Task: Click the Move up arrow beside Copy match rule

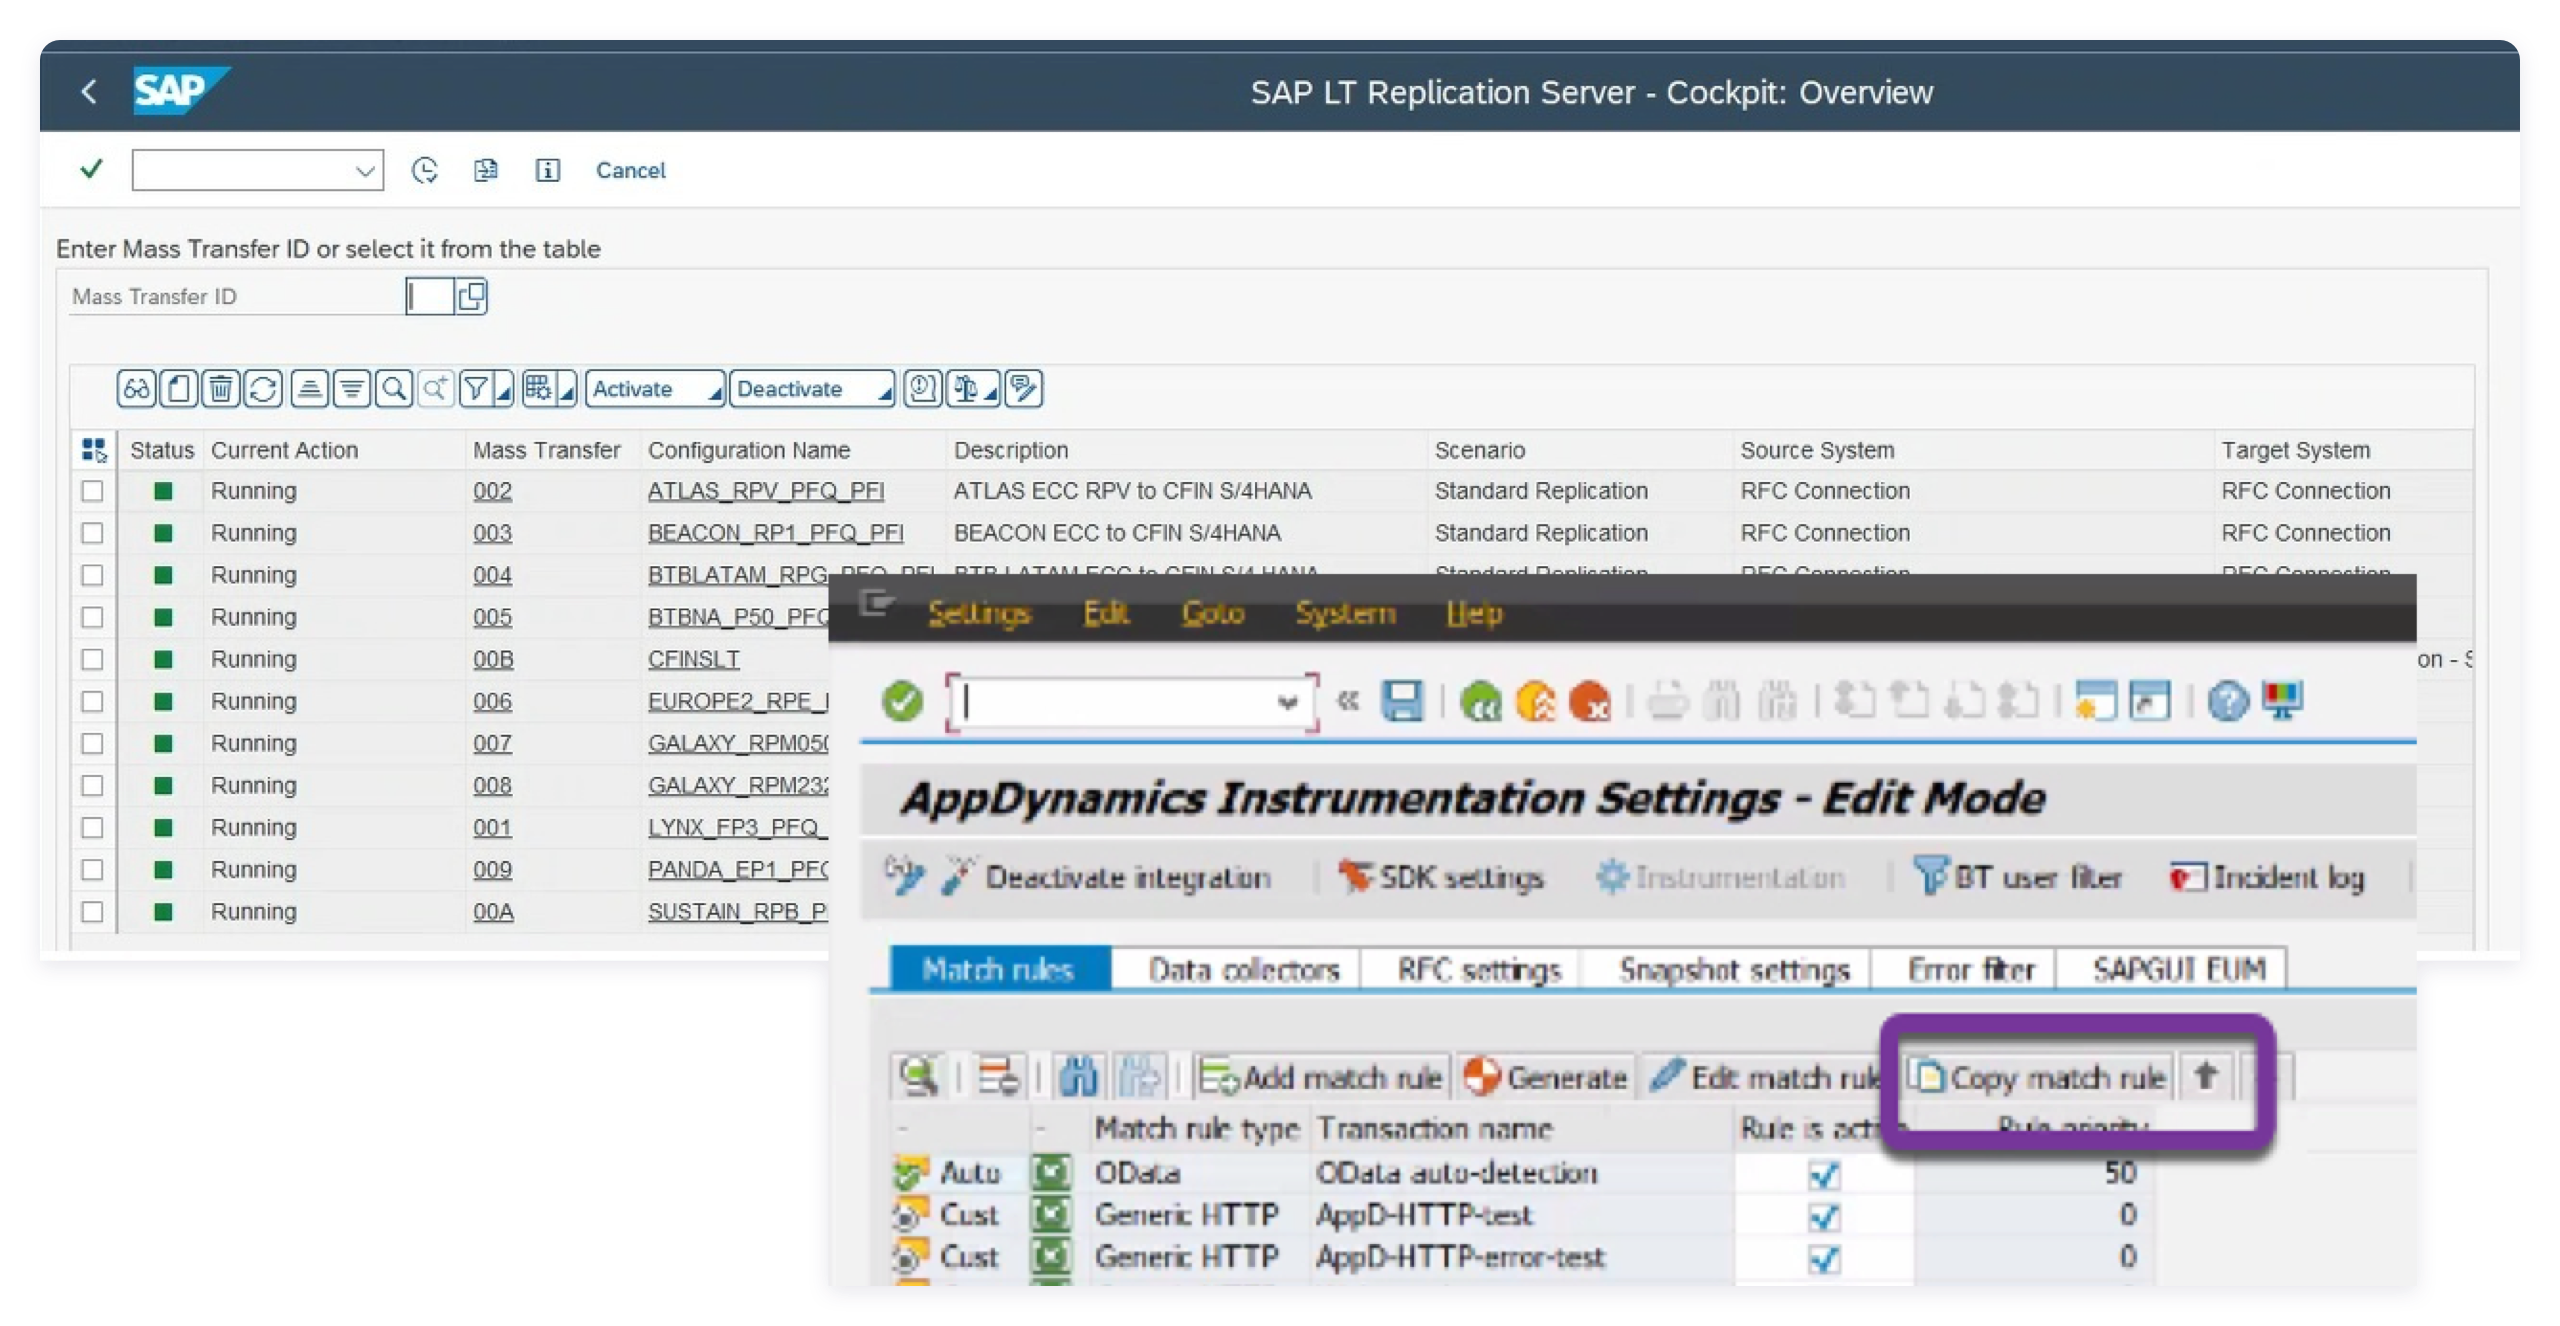Action: pos(2206,1076)
